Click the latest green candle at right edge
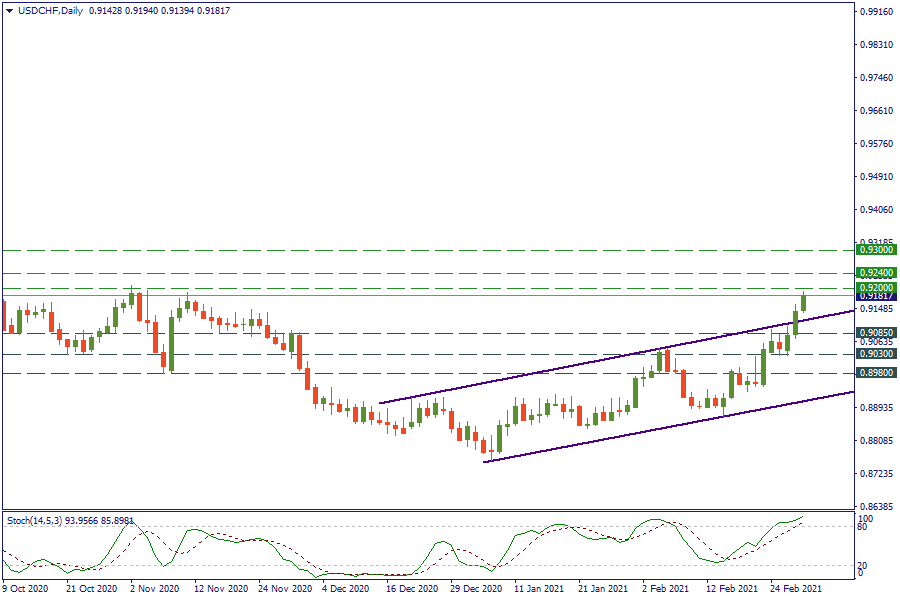900x600 pixels. coord(803,302)
